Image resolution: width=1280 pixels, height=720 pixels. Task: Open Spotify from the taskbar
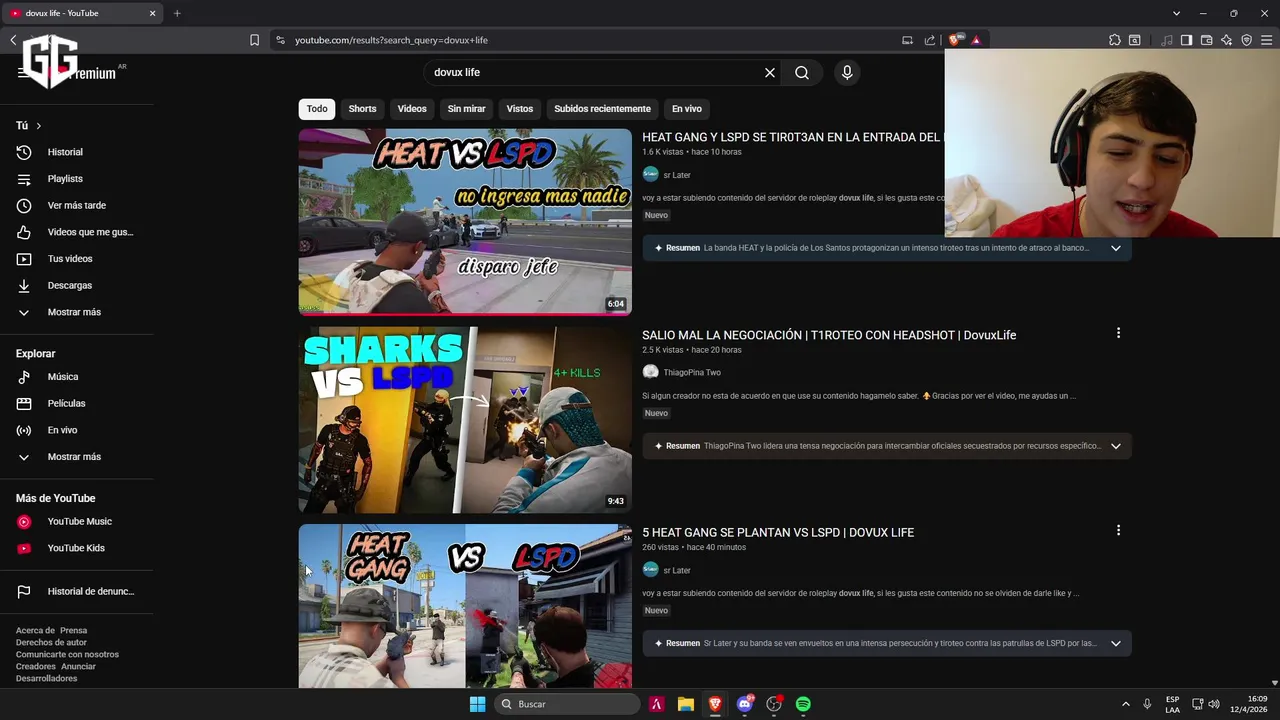(x=803, y=704)
